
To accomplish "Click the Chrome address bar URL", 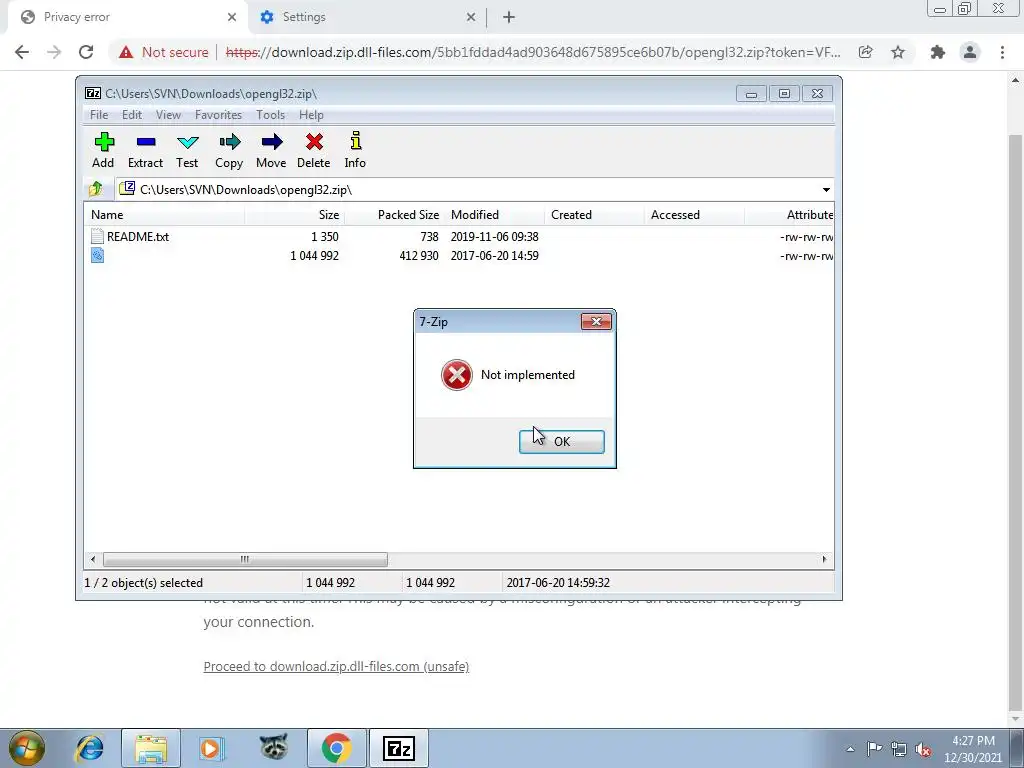I will [533, 52].
